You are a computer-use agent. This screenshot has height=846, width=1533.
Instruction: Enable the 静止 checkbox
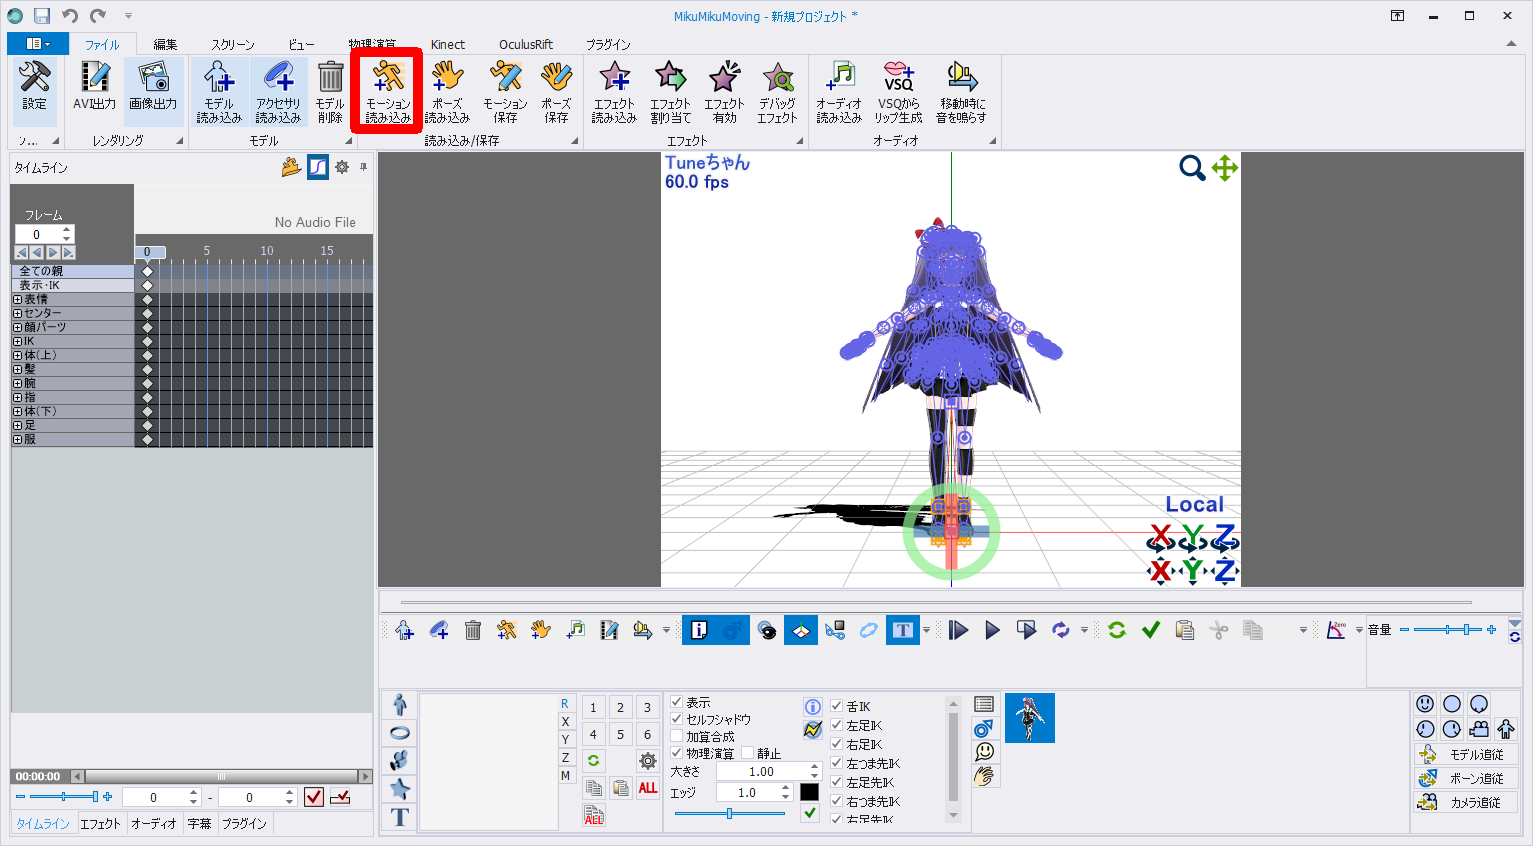point(747,753)
